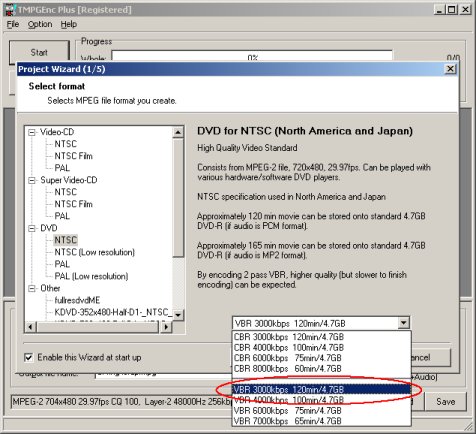
Task: Click the TMPGEnc app icon in title bar
Action: coord(10,9)
